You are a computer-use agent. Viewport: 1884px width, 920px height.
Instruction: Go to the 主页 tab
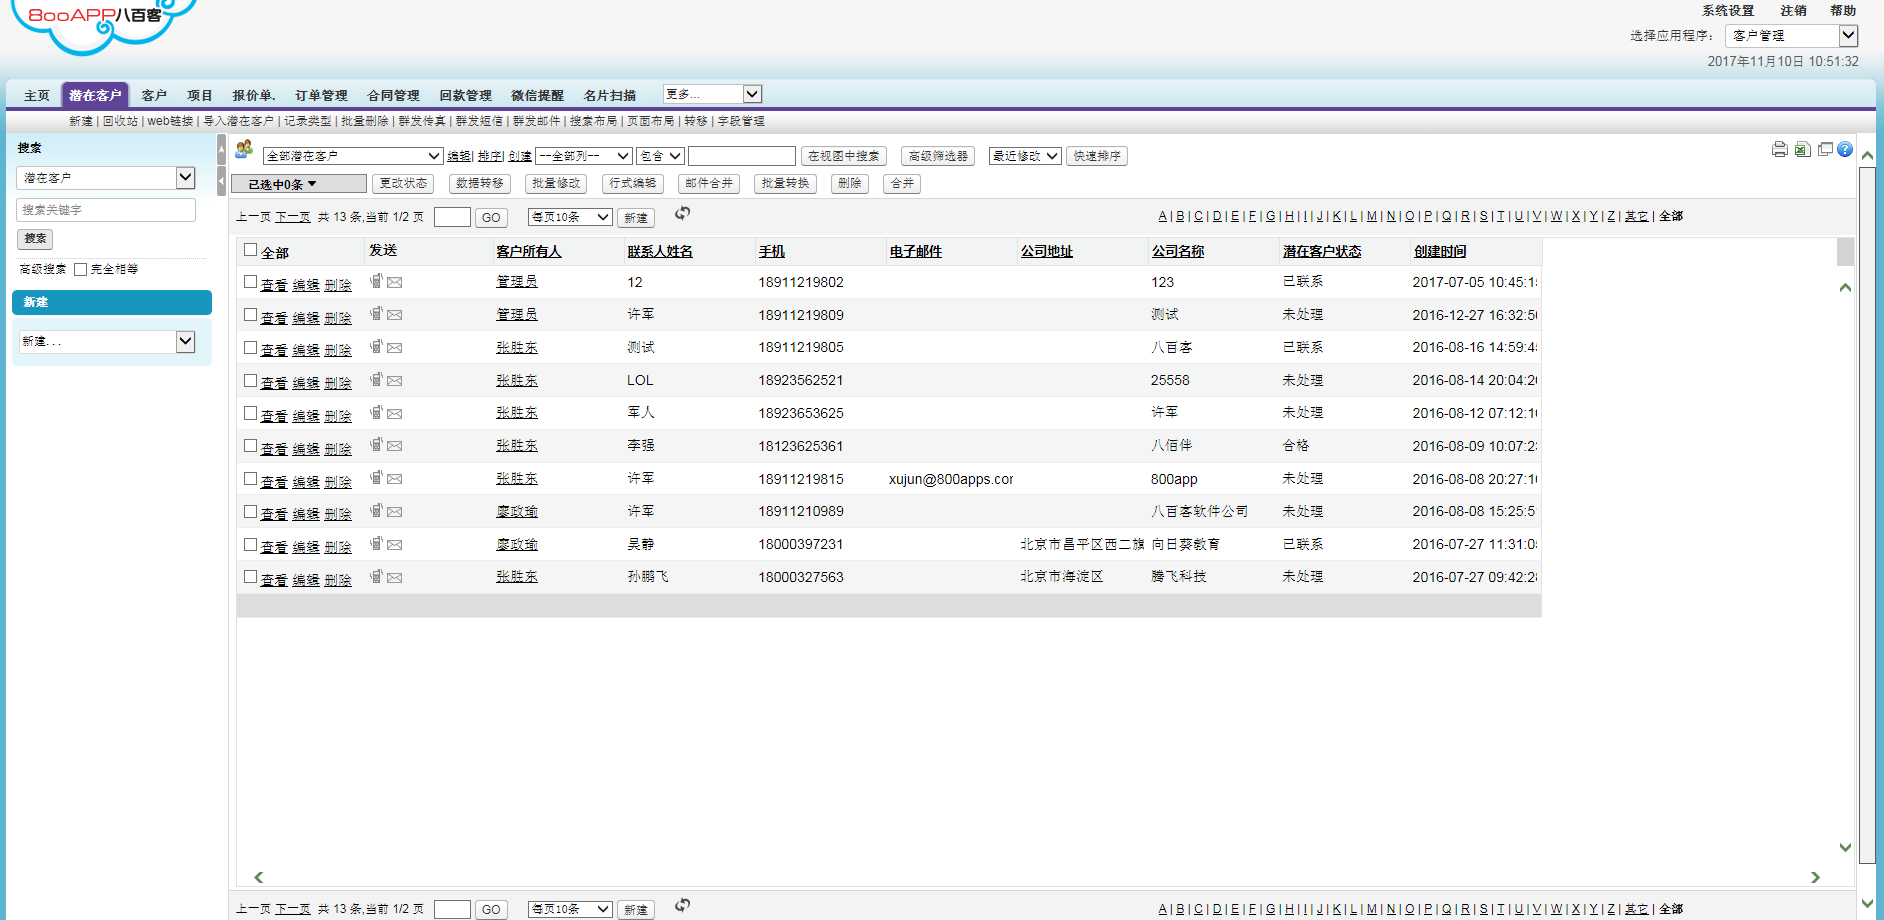tap(37, 96)
